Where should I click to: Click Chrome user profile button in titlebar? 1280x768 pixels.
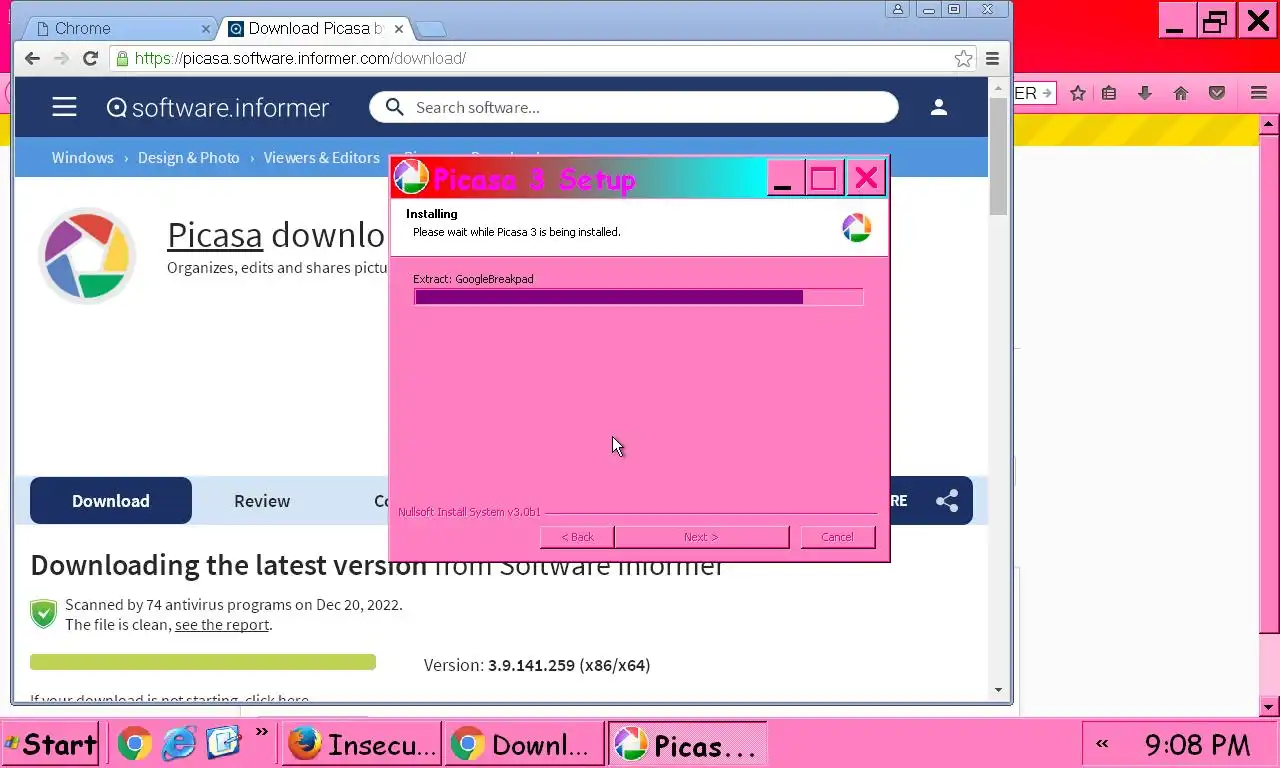click(x=897, y=10)
